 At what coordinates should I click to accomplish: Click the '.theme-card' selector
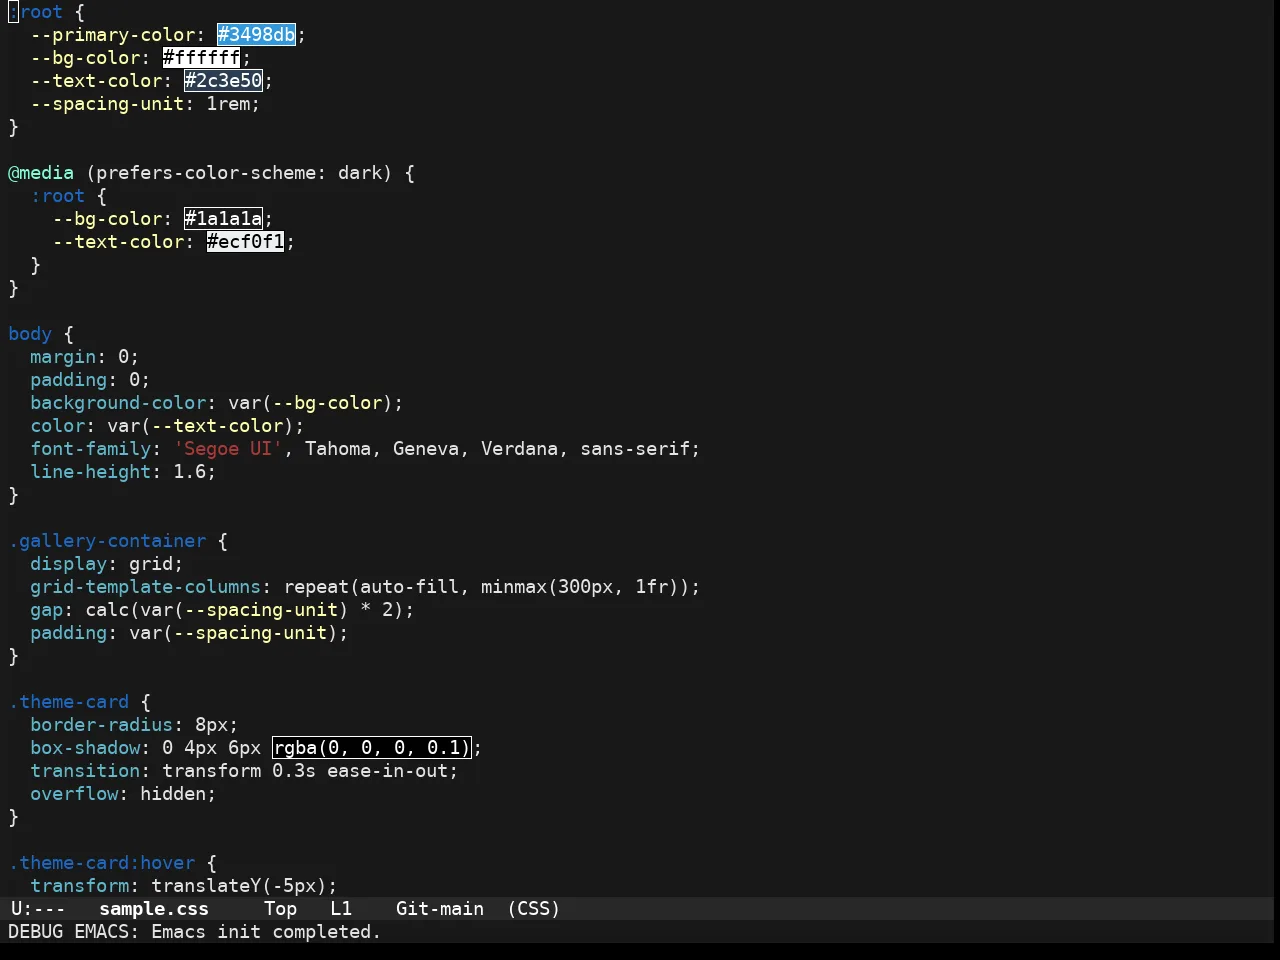tap(68, 702)
